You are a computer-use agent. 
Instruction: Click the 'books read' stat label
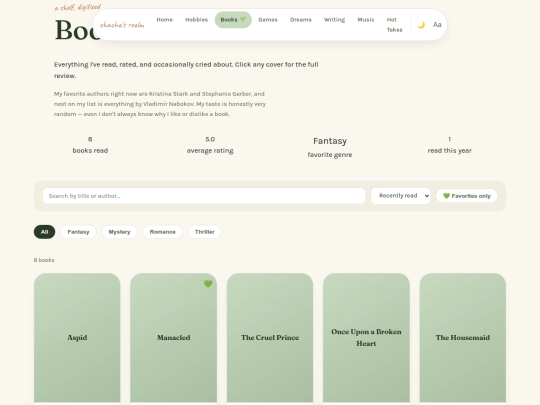click(90, 150)
